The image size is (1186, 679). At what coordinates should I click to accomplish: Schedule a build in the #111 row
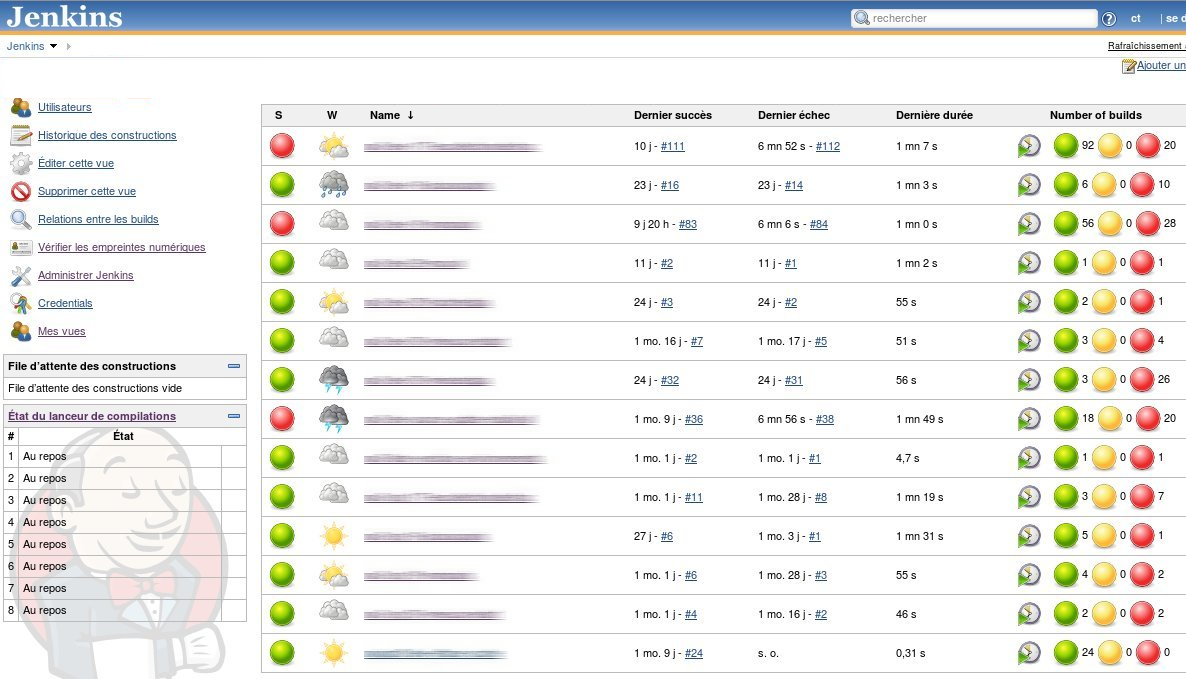pyautogui.click(x=1029, y=145)
